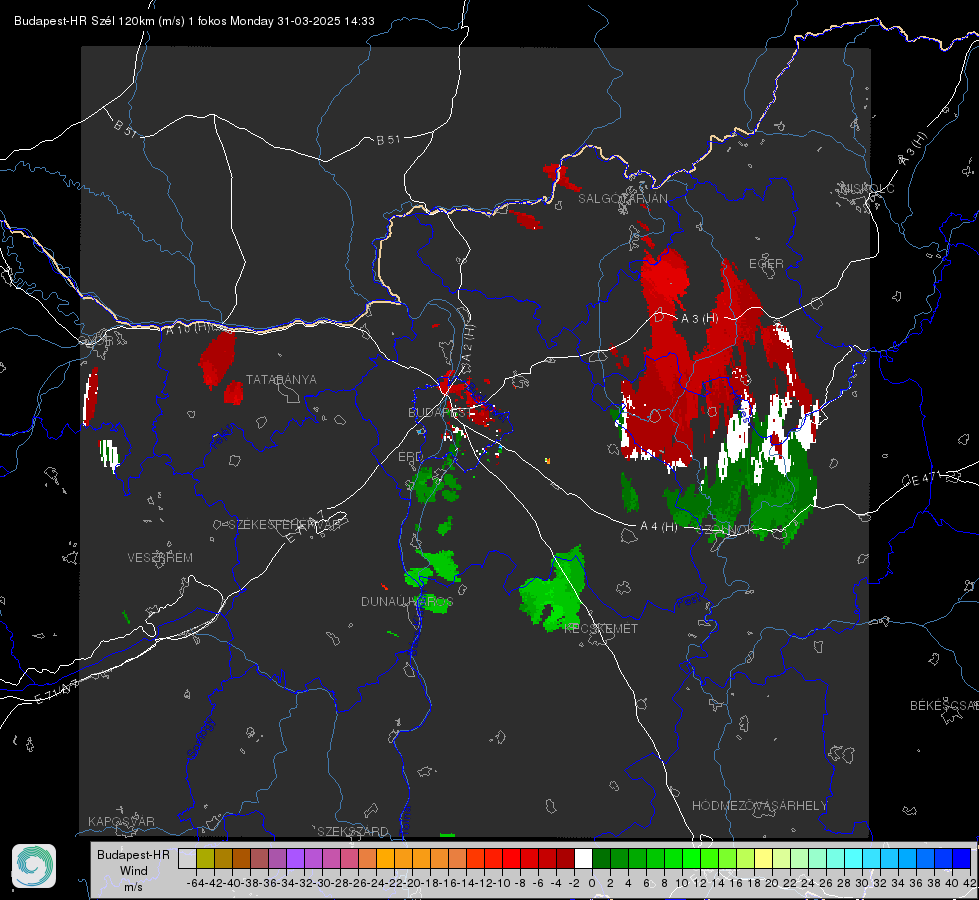This screenshot has height=900, width=979.
Task: Click the MISKOLC city label
Action: tap(868, 189)
